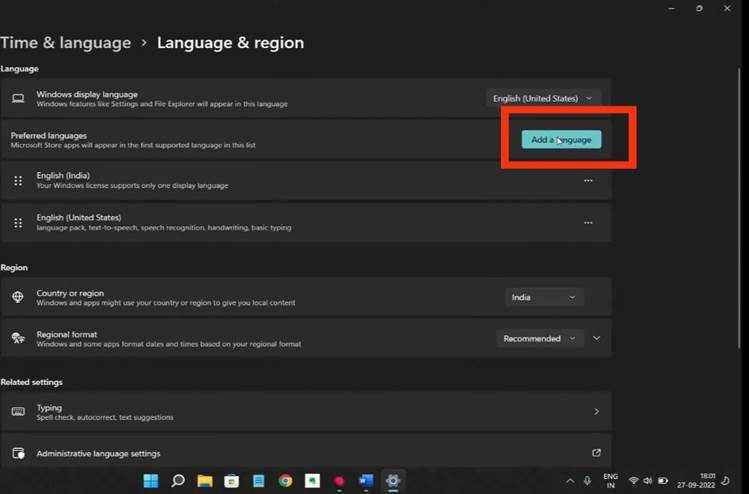749x494 pixels.
Task: Open taskbar Search
Action: (x=178, y=481)
